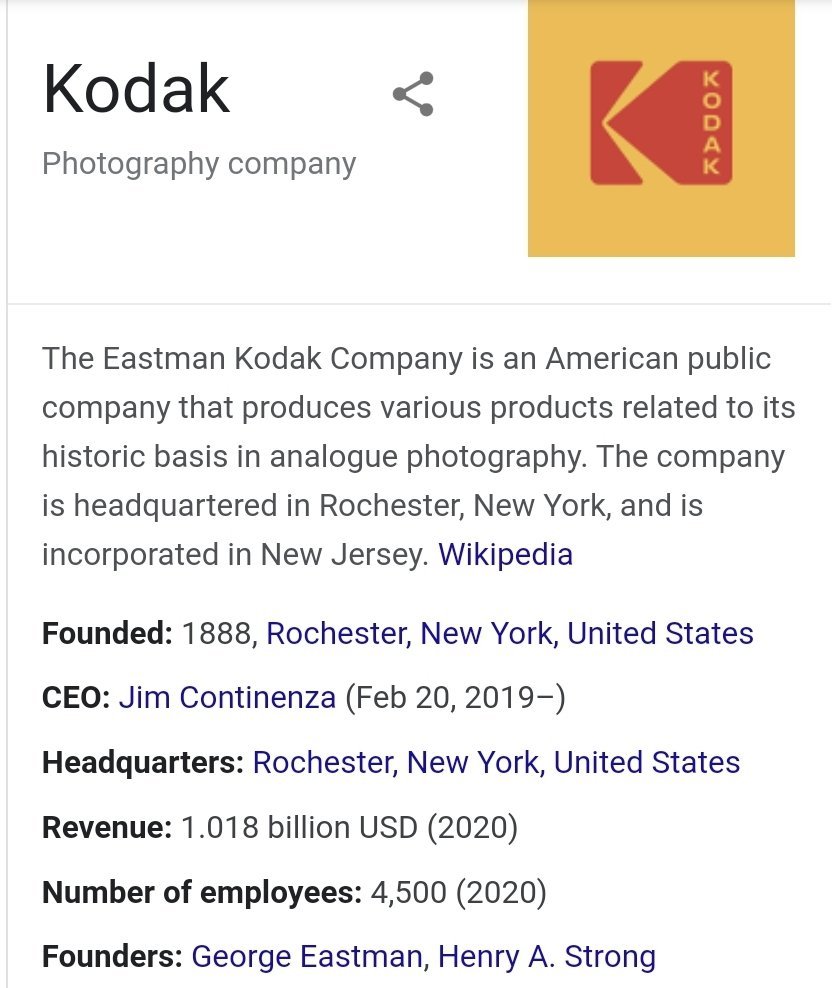Follow the George Eastman founder link
The height and width of the screenshot is (988, 832).
click(x=307, y=956)
